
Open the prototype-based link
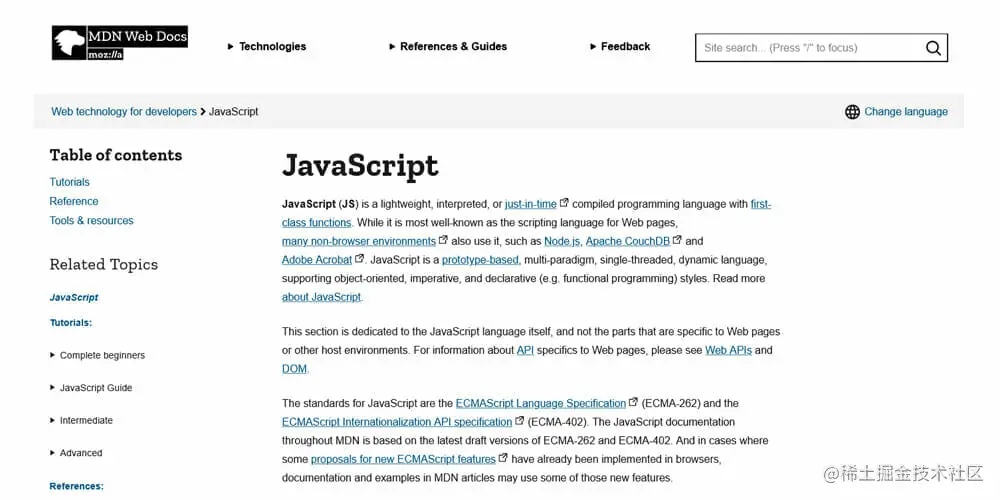point(481,260)
